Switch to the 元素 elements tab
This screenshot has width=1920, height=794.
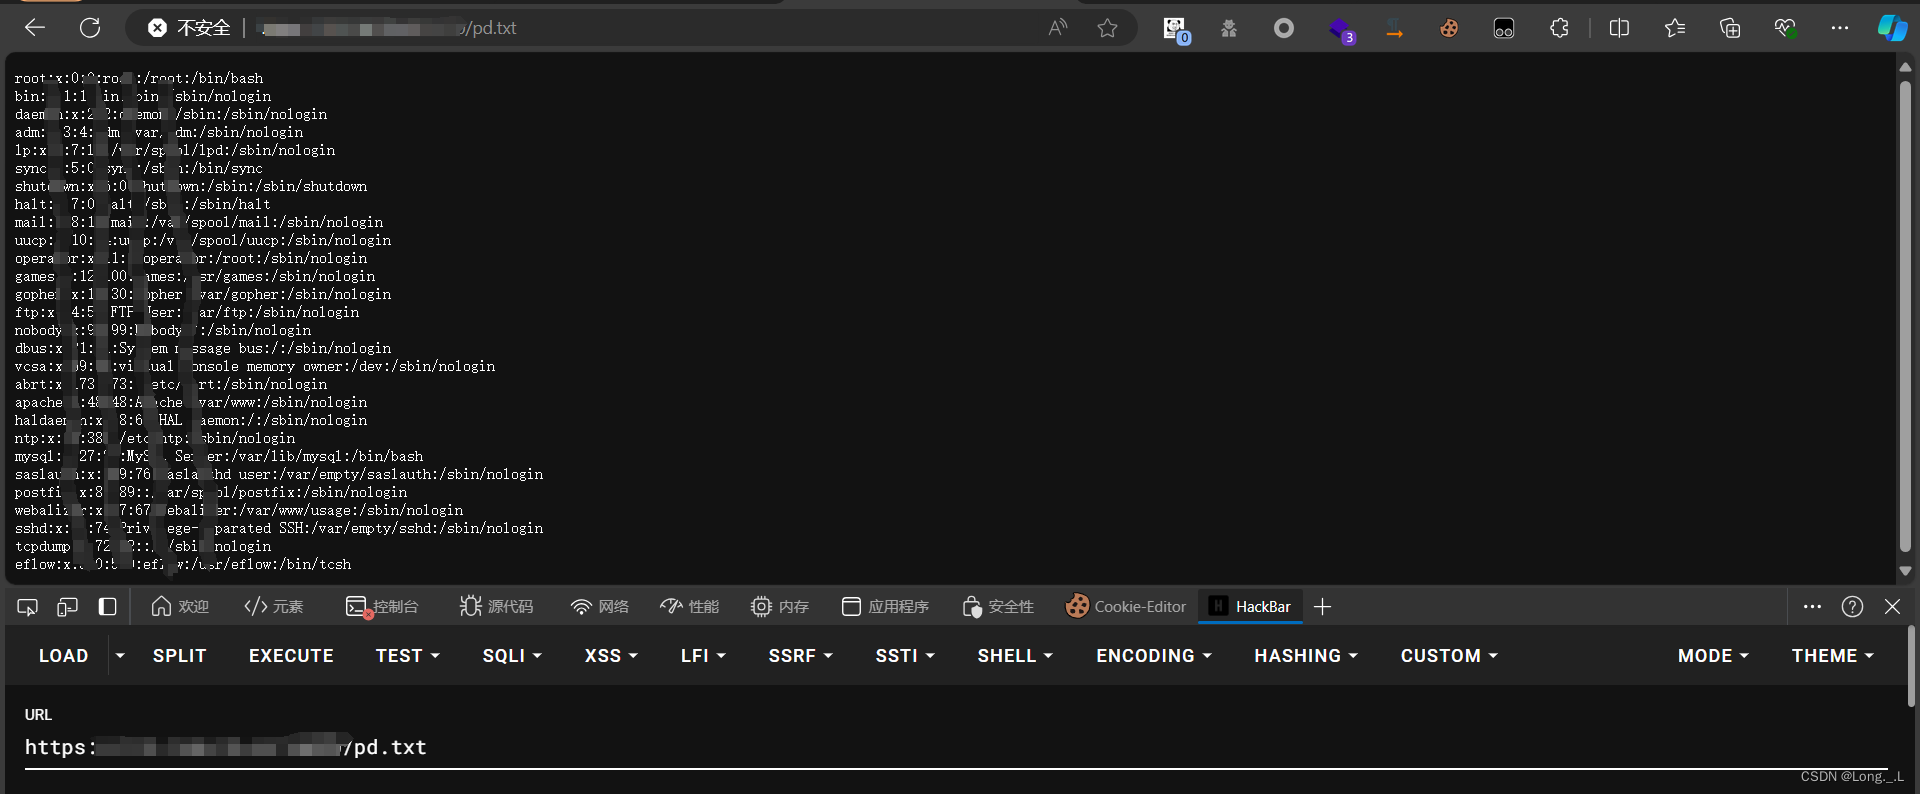[x=274, y=607]
